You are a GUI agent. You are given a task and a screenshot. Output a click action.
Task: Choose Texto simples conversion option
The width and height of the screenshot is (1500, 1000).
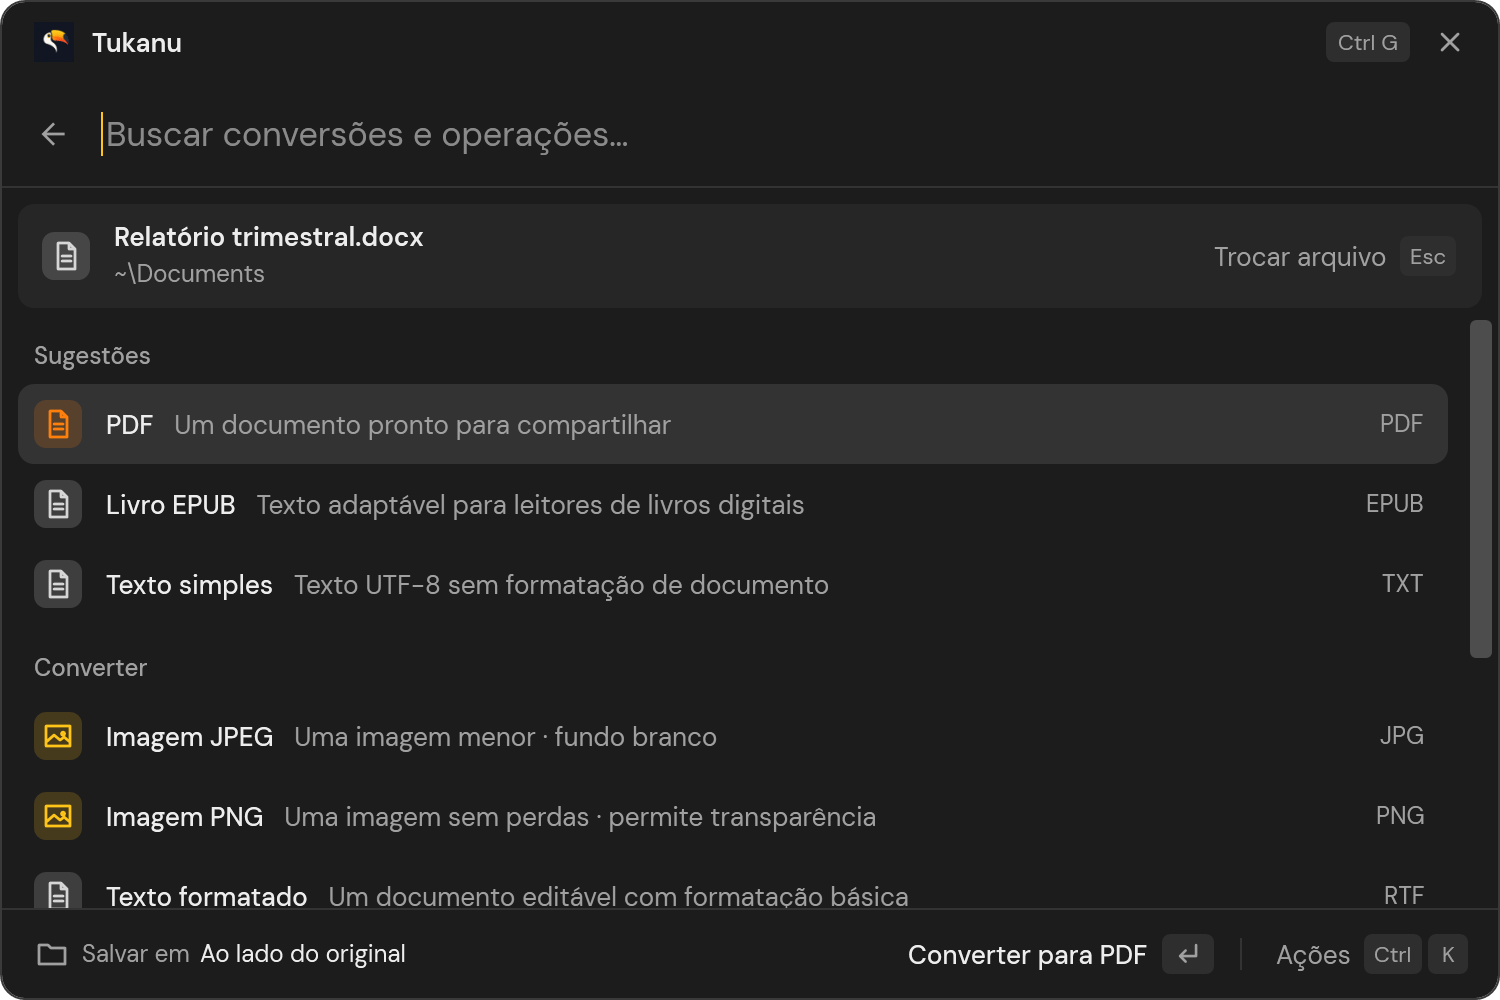point(733,584)
